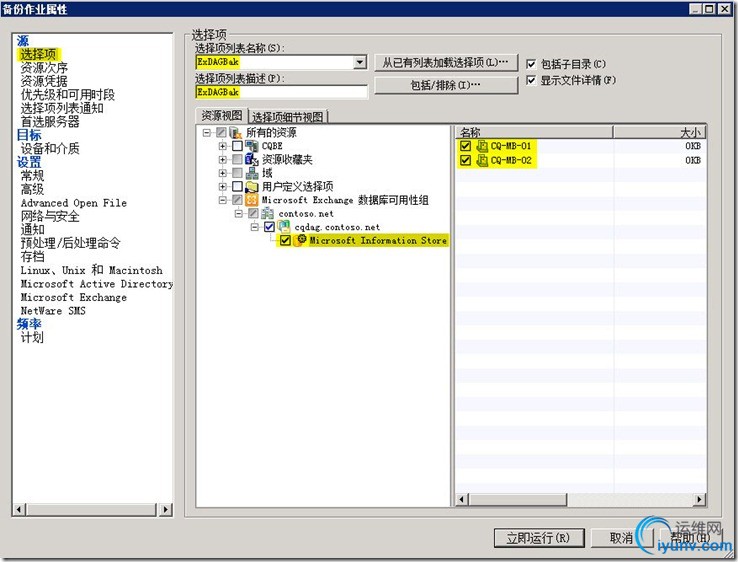Screen dimensions: 738x562
Task: Expand the 用户定义选择项 tree node
Action: click(223, 186)
